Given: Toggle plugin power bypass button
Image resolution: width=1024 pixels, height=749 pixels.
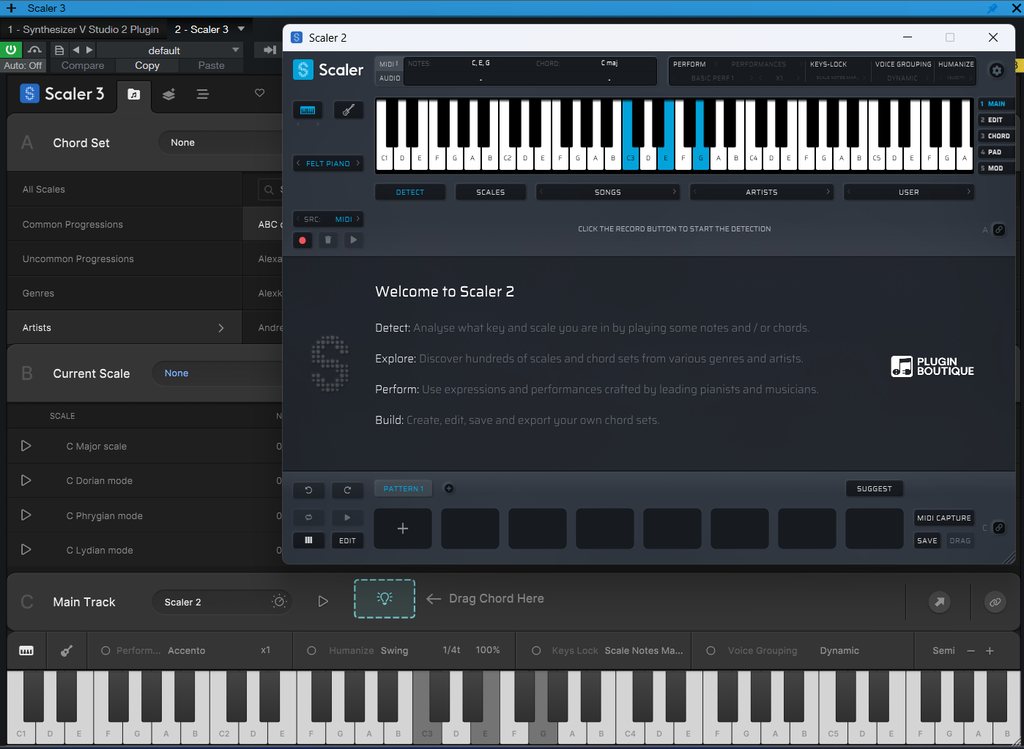Looking at the screenshot, I should [11, 50].
